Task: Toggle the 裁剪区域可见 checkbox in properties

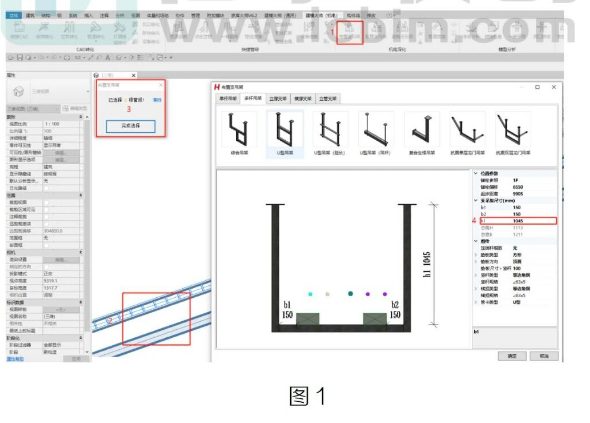Action: [x=46, y=210]
